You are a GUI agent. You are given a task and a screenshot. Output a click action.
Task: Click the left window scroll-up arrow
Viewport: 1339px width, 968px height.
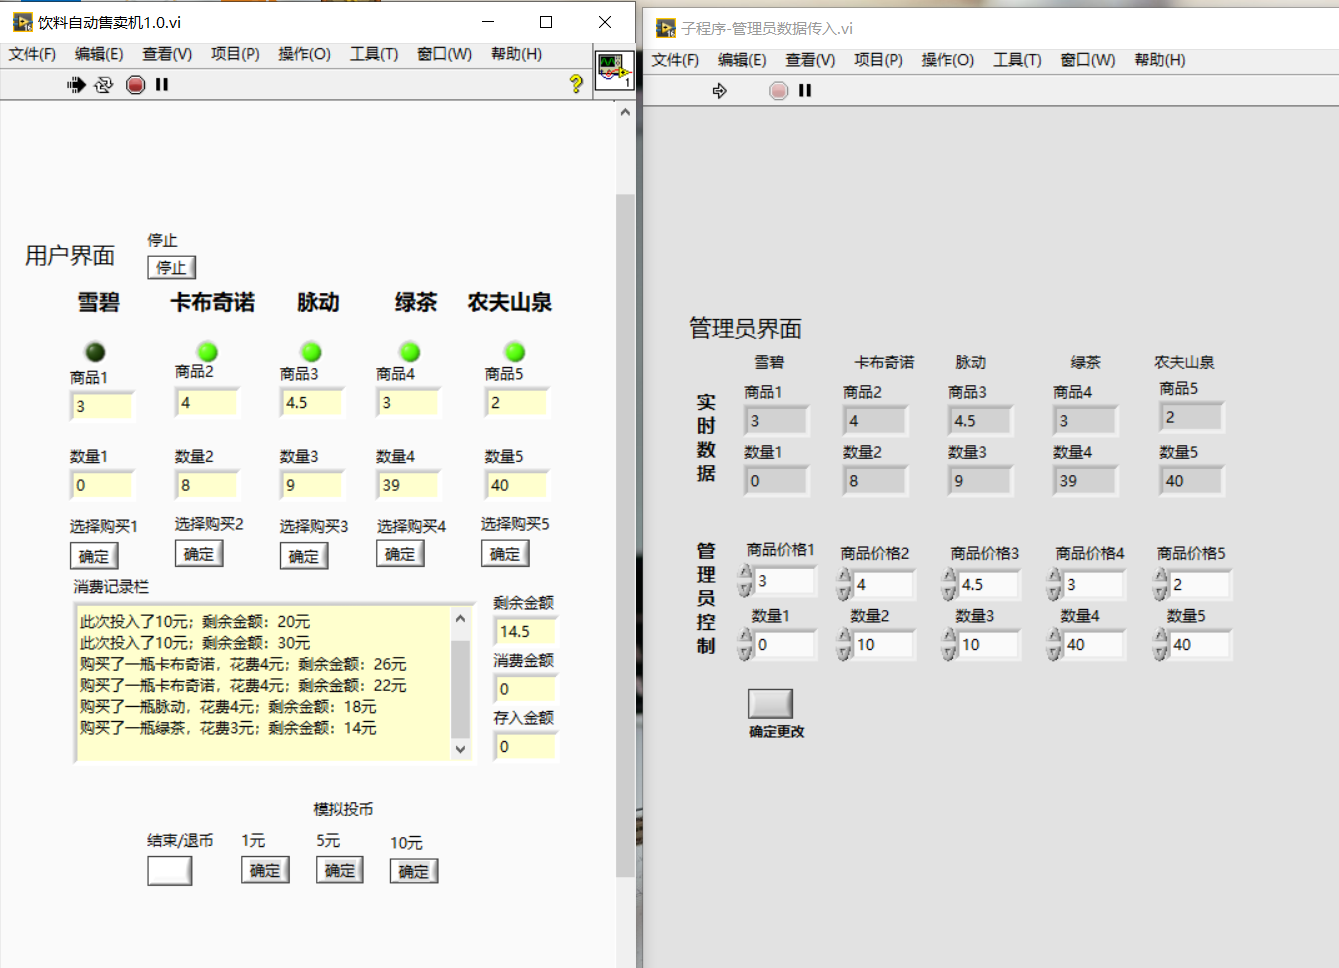(x=625, y=112)
